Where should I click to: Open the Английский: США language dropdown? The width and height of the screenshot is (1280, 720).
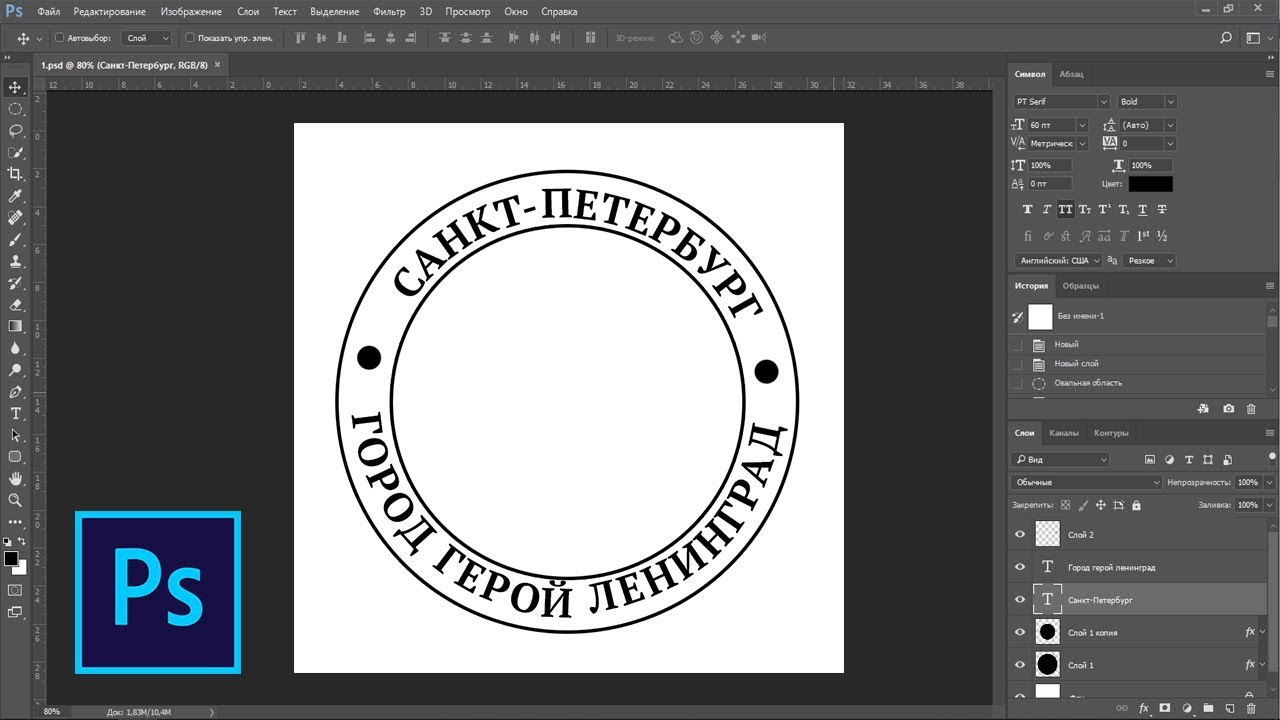pos(1057,260)
